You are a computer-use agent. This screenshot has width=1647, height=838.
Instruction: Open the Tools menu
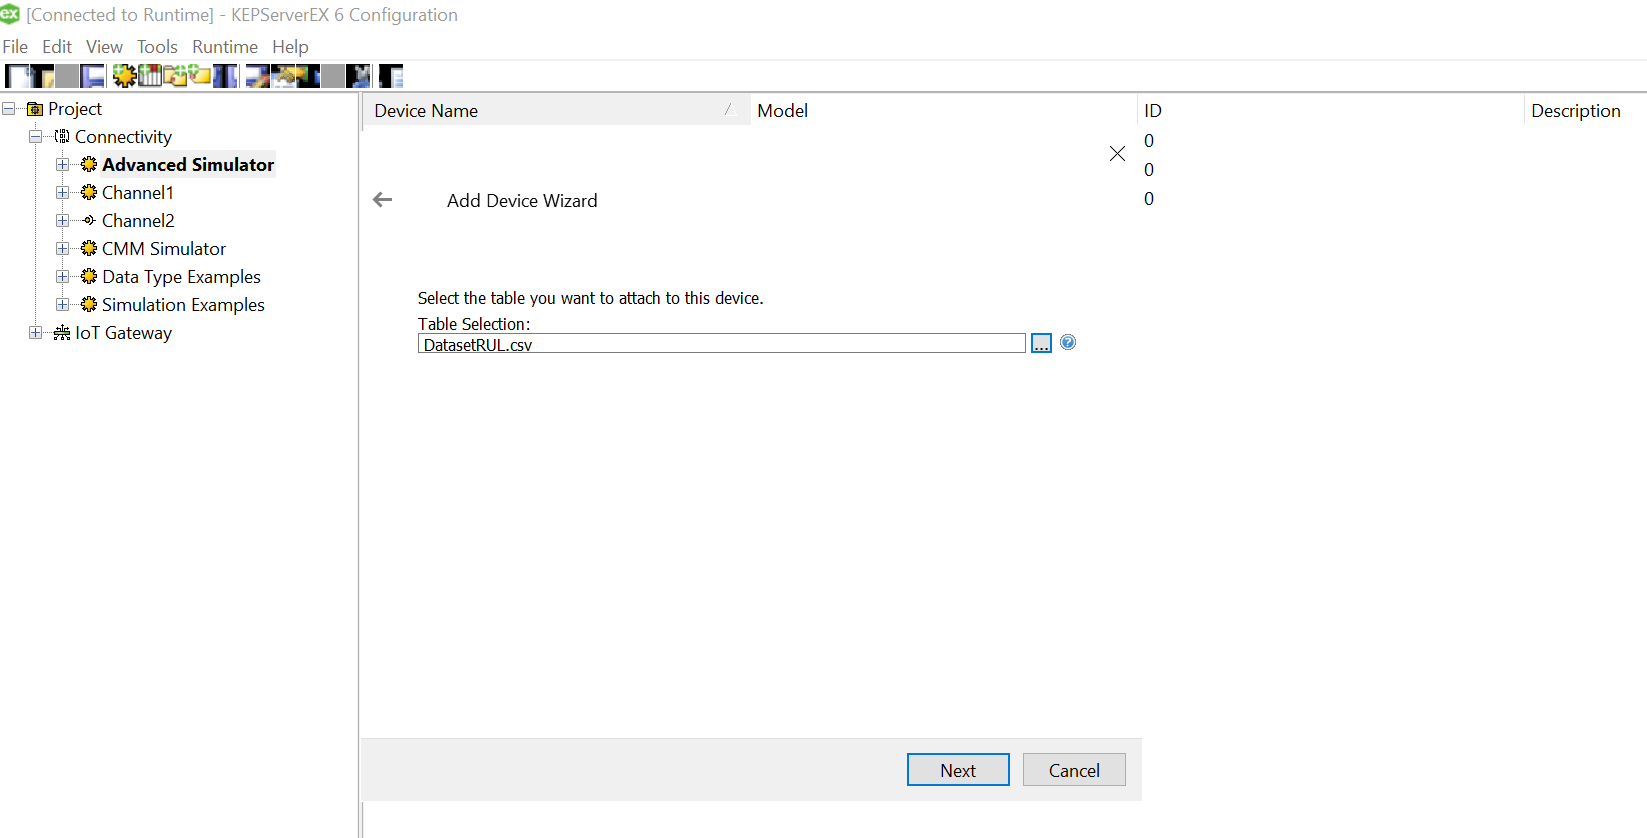(x=157, y=47)
